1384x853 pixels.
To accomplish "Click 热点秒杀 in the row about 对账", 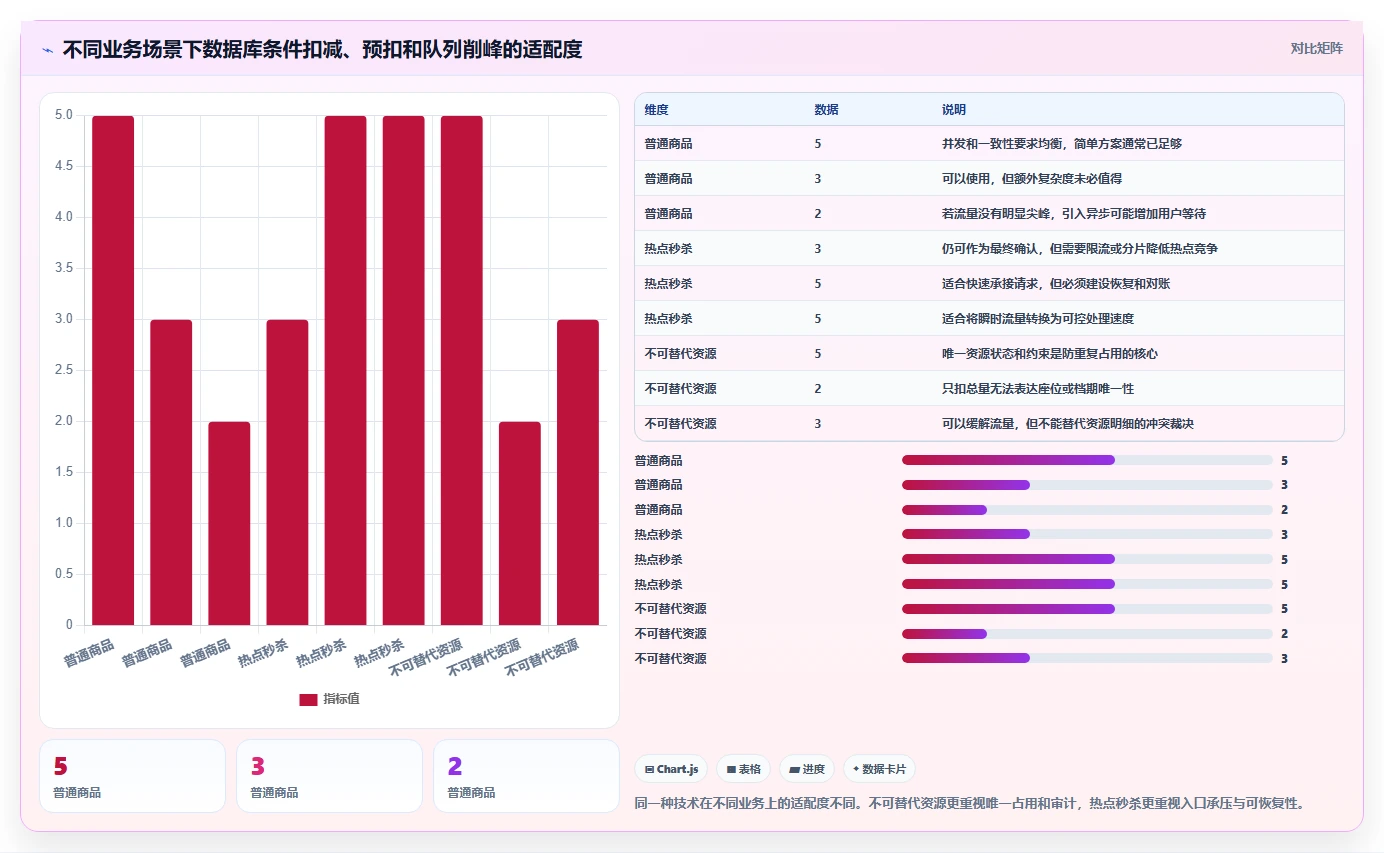I will point(669,284).
